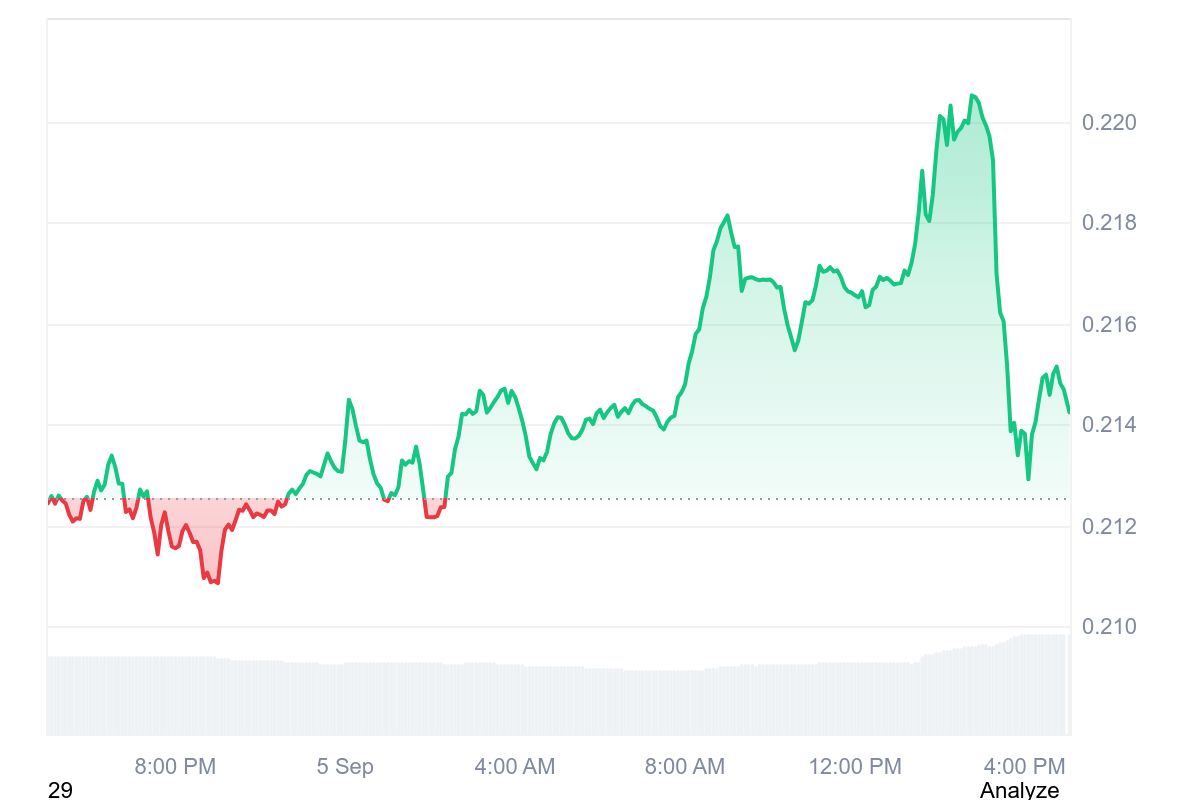The width and height of the screenshot is (1200, 800).
Task: Select the 0.210 price axis label
Action: [1109, 627]
